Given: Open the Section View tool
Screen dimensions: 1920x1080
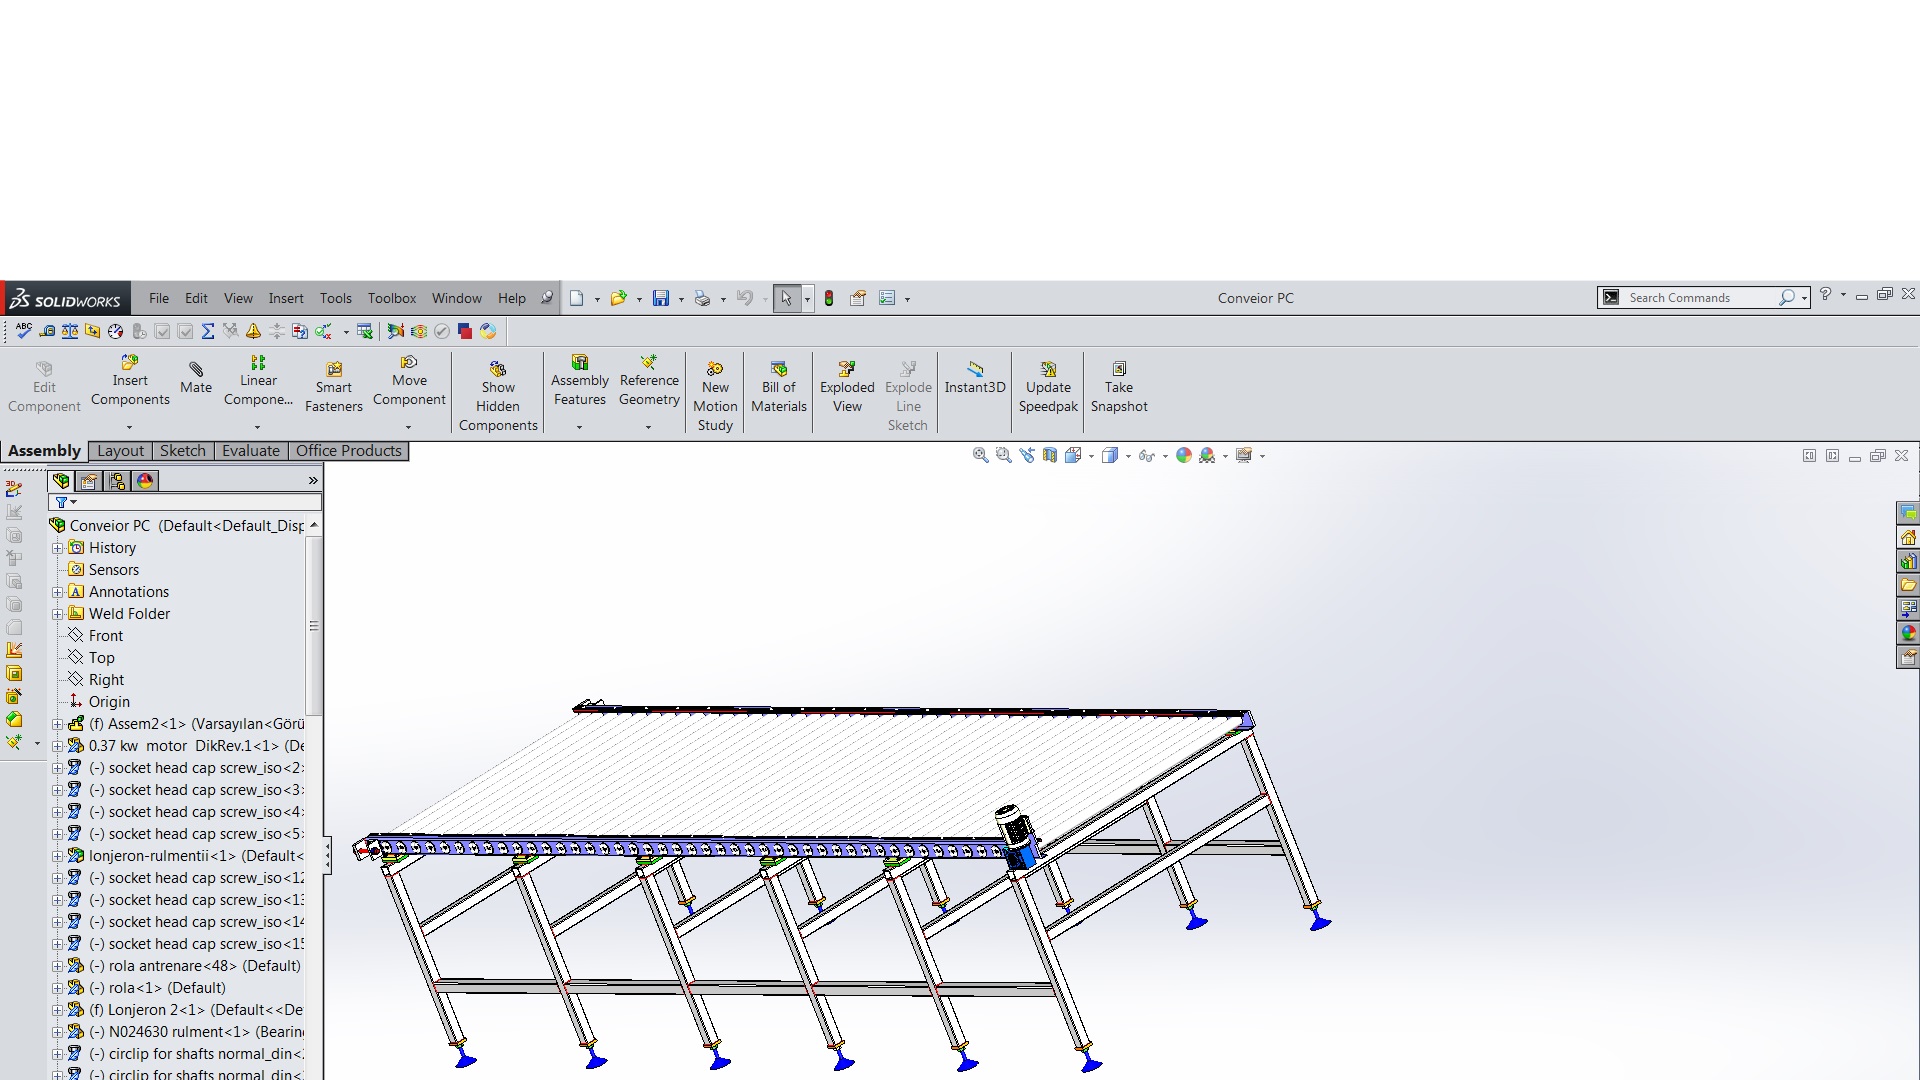Looking at the screenshot, I should [1050, 455].
